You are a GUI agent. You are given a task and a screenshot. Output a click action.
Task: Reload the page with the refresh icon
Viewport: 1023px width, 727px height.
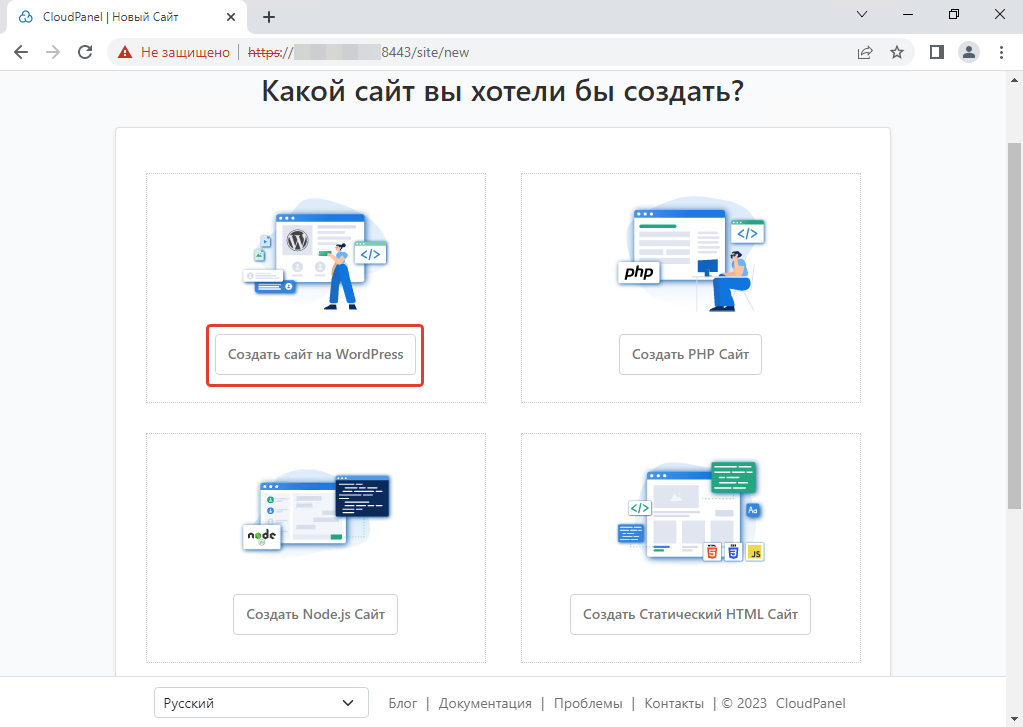pyautogui.click(x=85, y=52)
